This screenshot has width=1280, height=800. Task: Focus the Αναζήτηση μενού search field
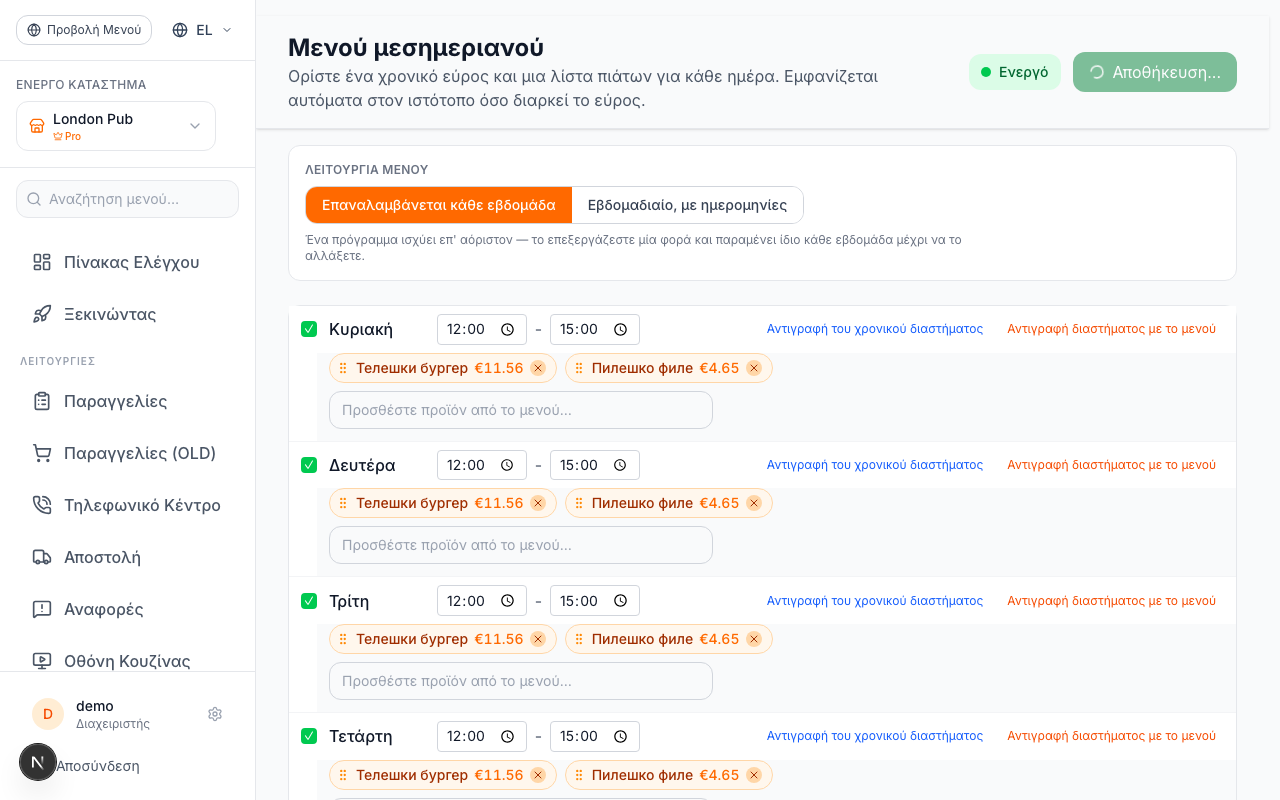tap(128, 199)
